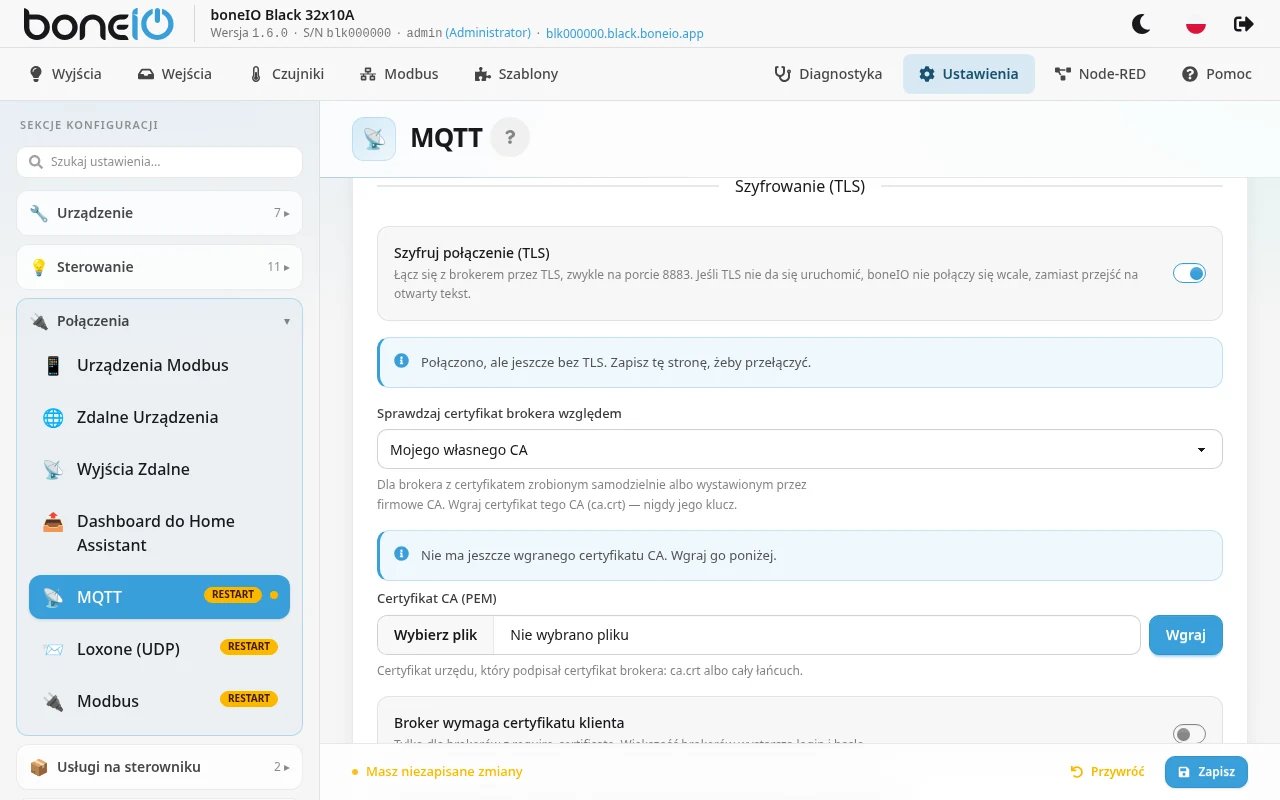Click the logout arrow icon

[1244, 24]
